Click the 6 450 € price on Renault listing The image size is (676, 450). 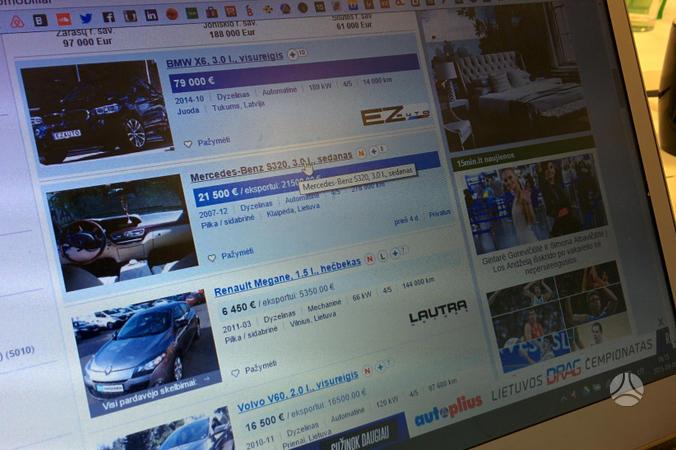(x=239, y=309)
